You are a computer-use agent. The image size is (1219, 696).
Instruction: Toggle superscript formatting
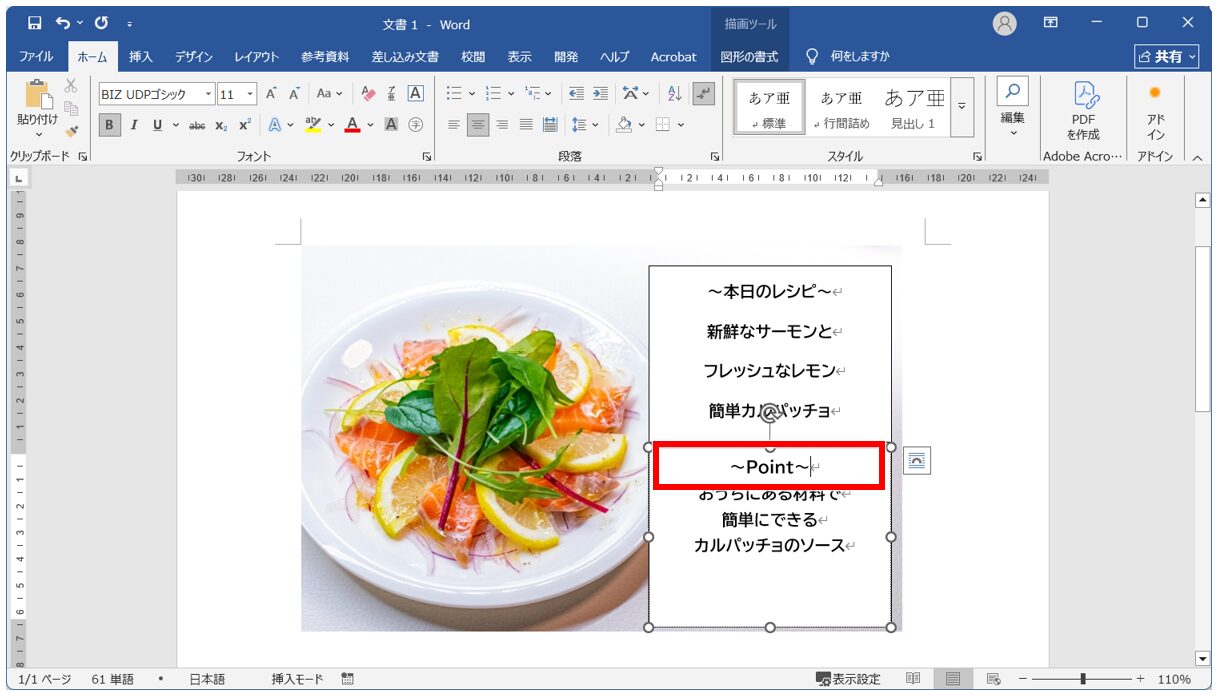click(x=245, y=125)
